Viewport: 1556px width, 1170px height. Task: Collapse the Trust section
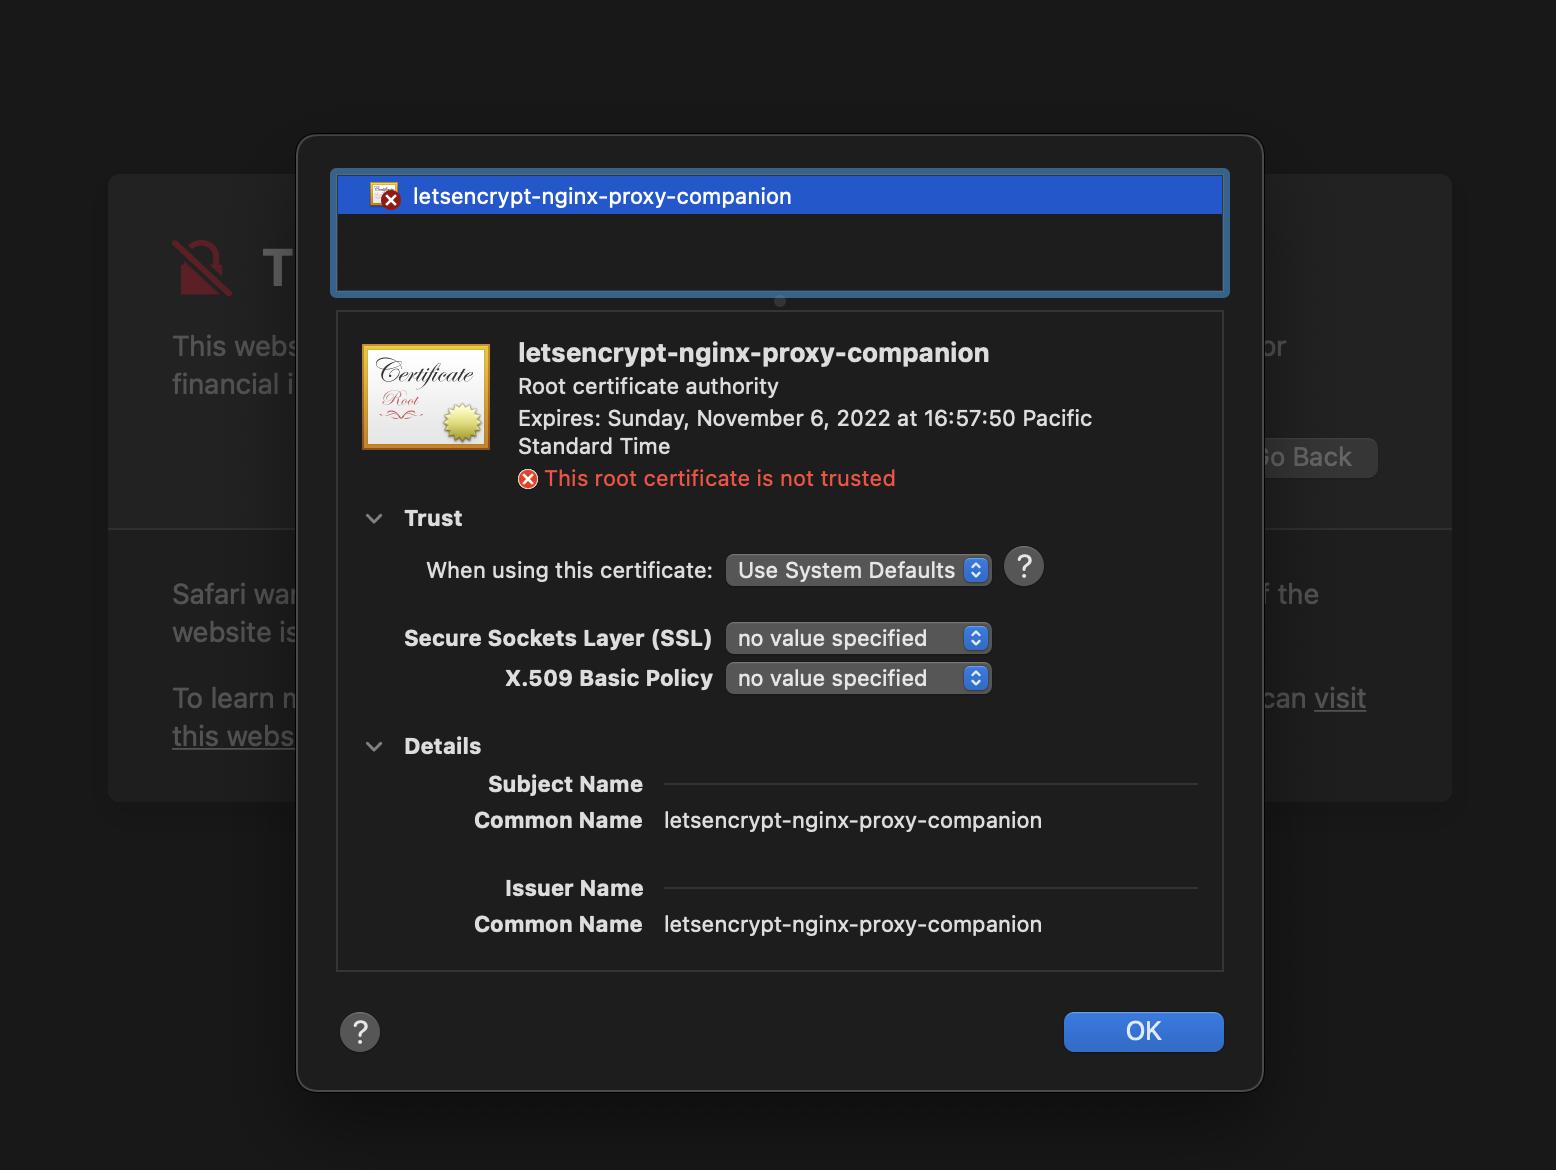[375, 518]
